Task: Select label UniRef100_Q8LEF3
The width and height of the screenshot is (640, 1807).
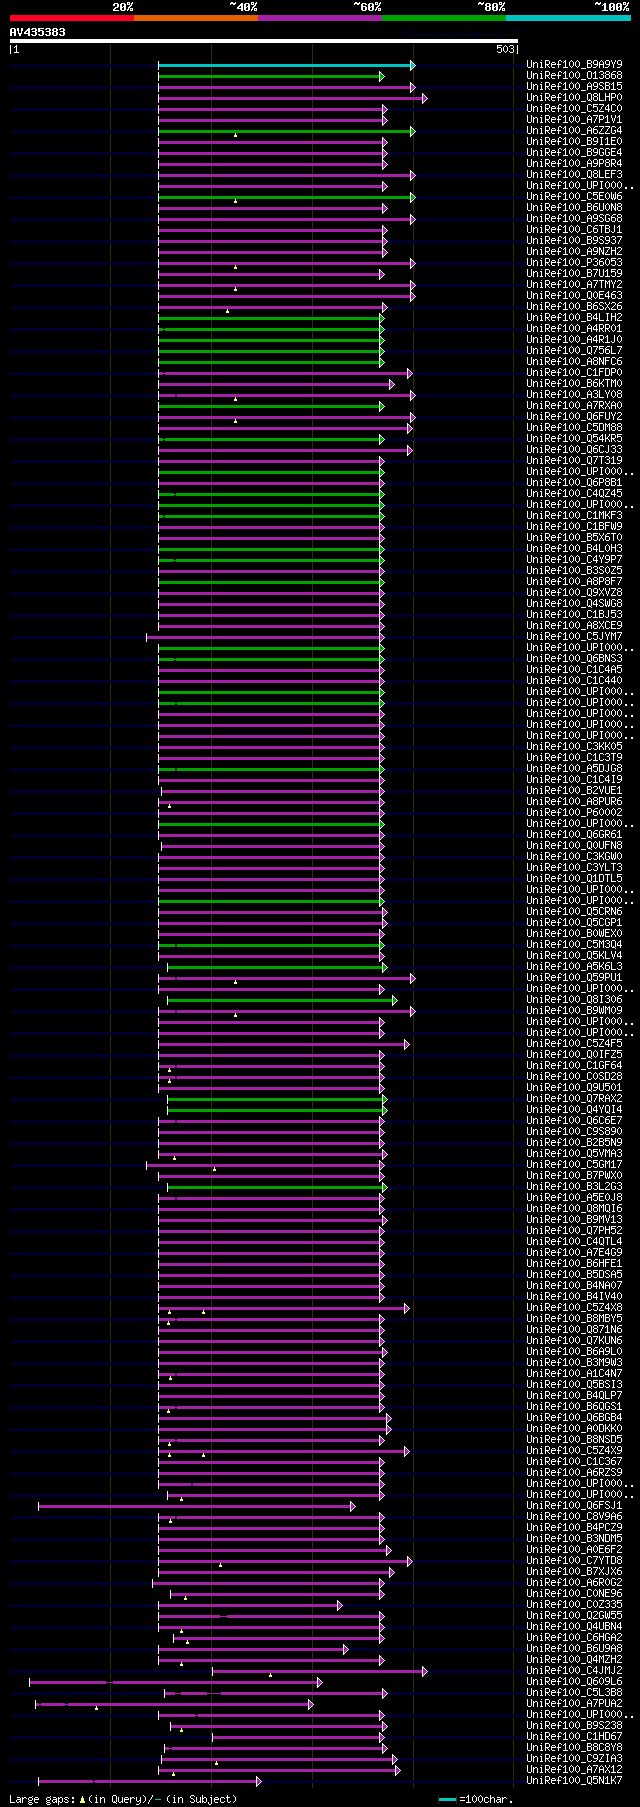Action: coord(574,175)
